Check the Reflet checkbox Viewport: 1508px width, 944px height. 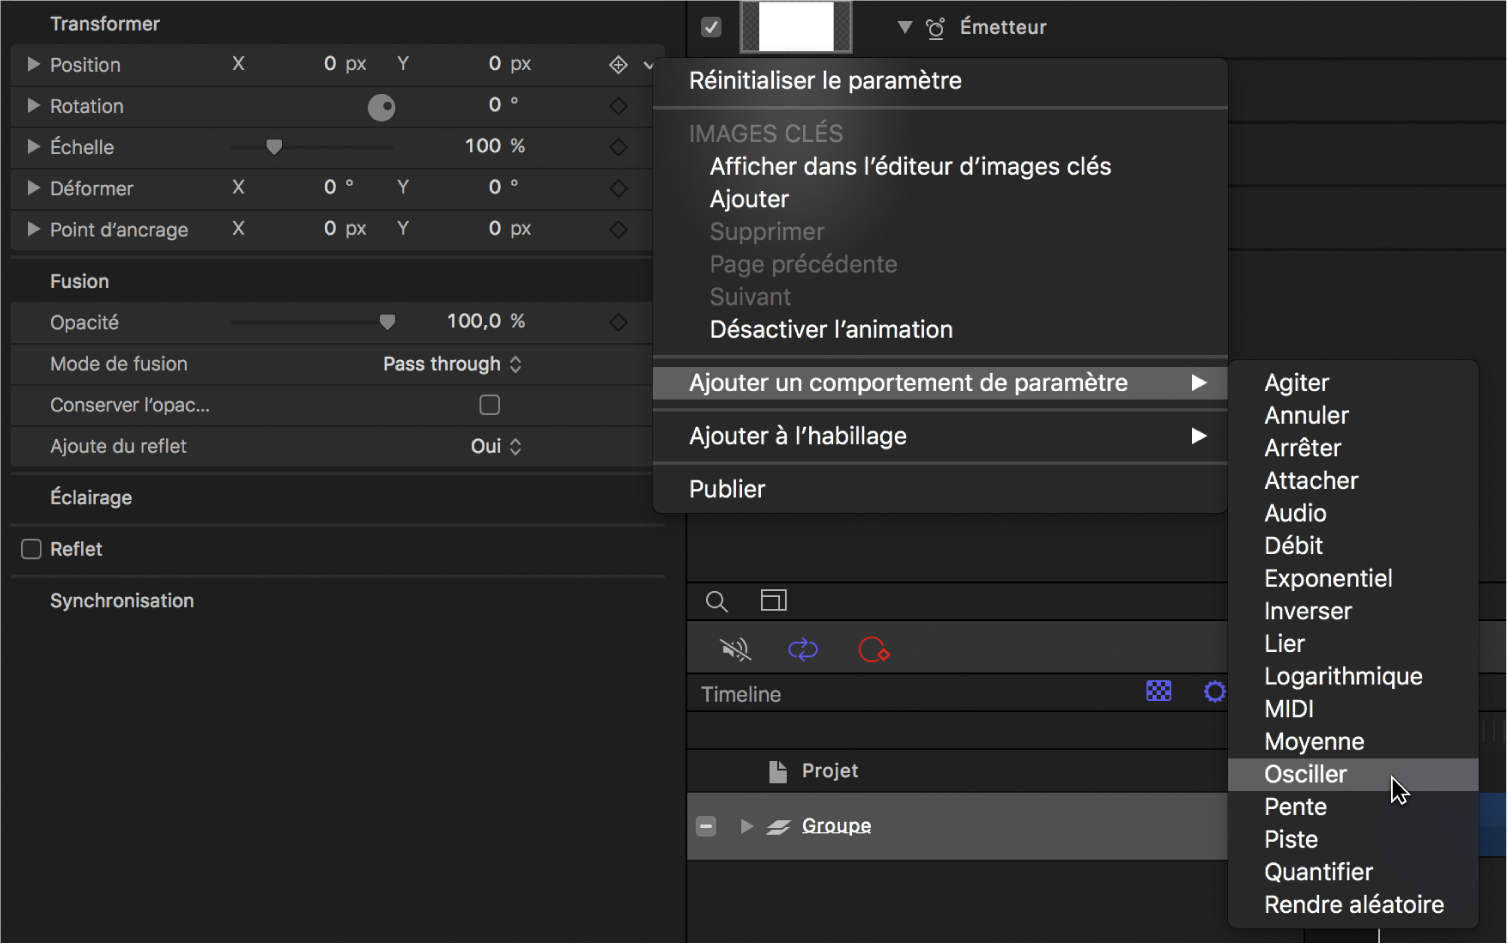tap(29, 549)
